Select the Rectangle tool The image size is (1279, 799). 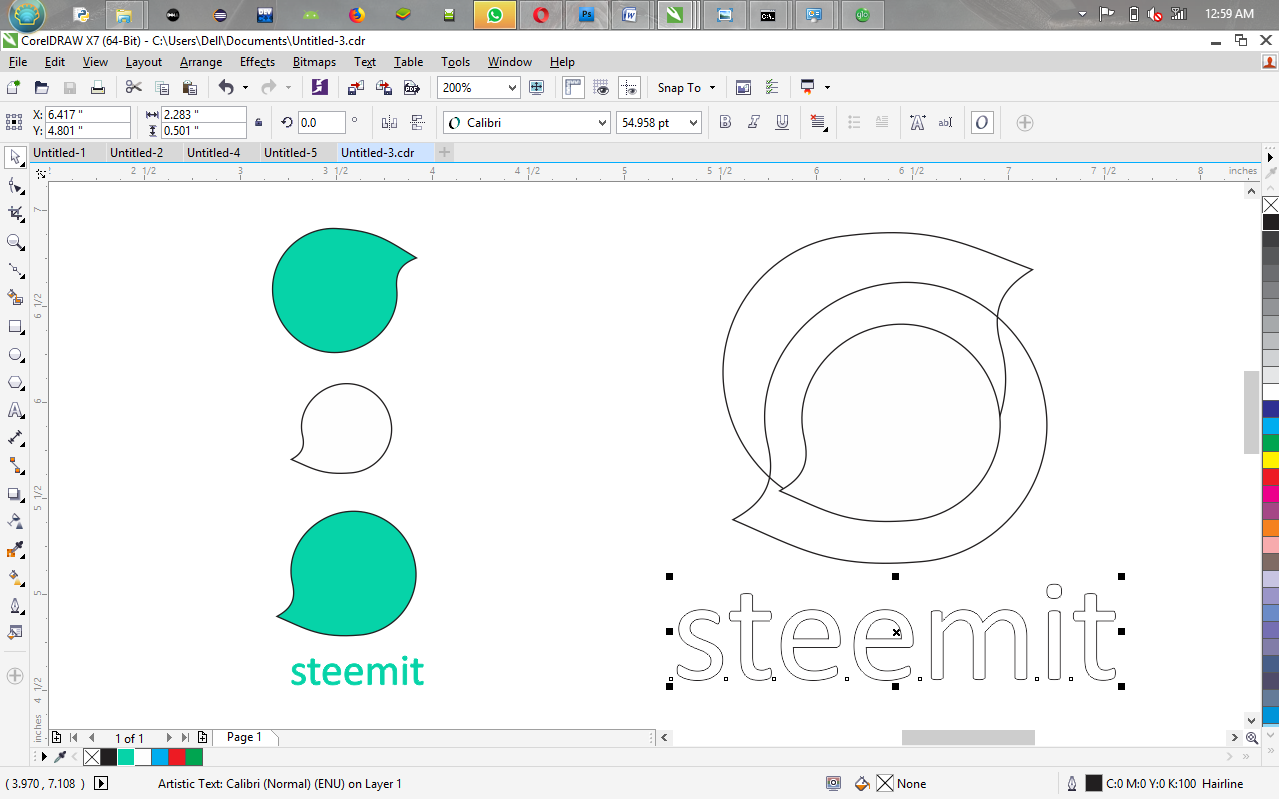pos(15,327)
